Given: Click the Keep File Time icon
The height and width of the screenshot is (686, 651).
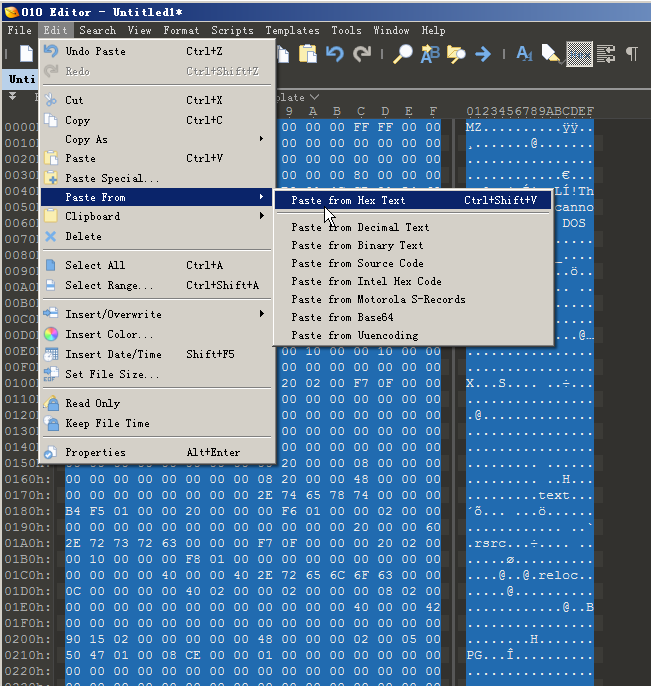Looking at the screenshot, I should point(51,423).
